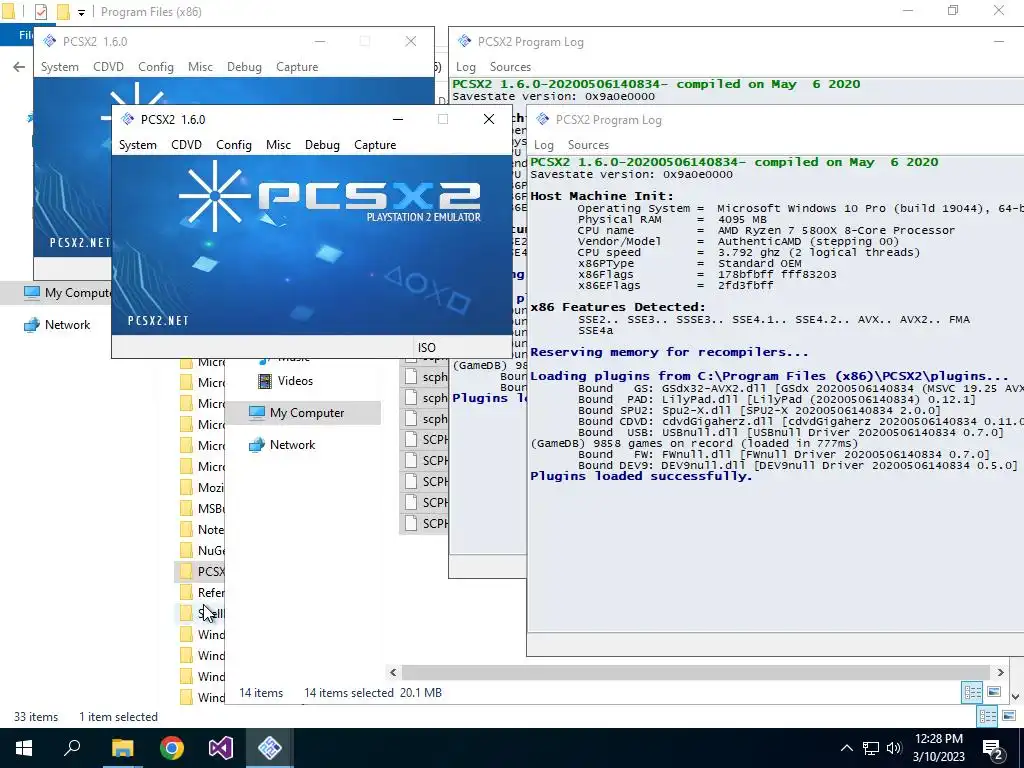Switch outer Explorer to large icons view
Viewport: 1024px width, 768px height.
1009,716
